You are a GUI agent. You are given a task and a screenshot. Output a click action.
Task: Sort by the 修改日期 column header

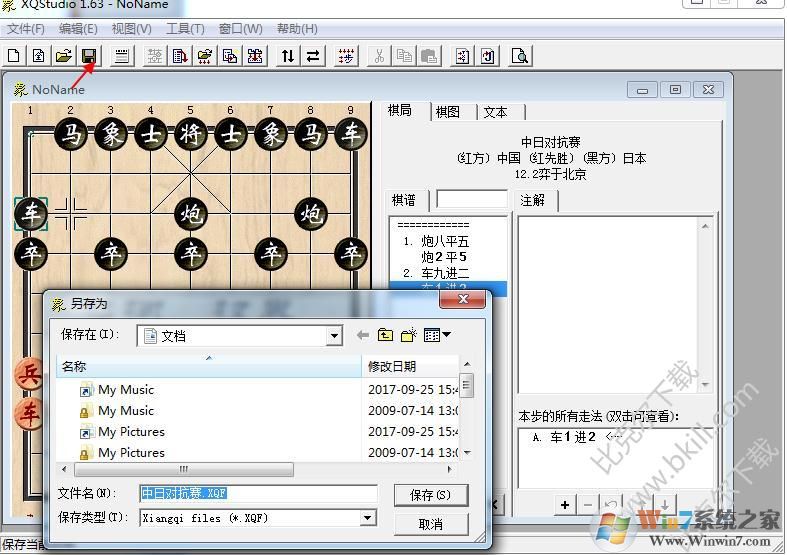pos(410,367)
